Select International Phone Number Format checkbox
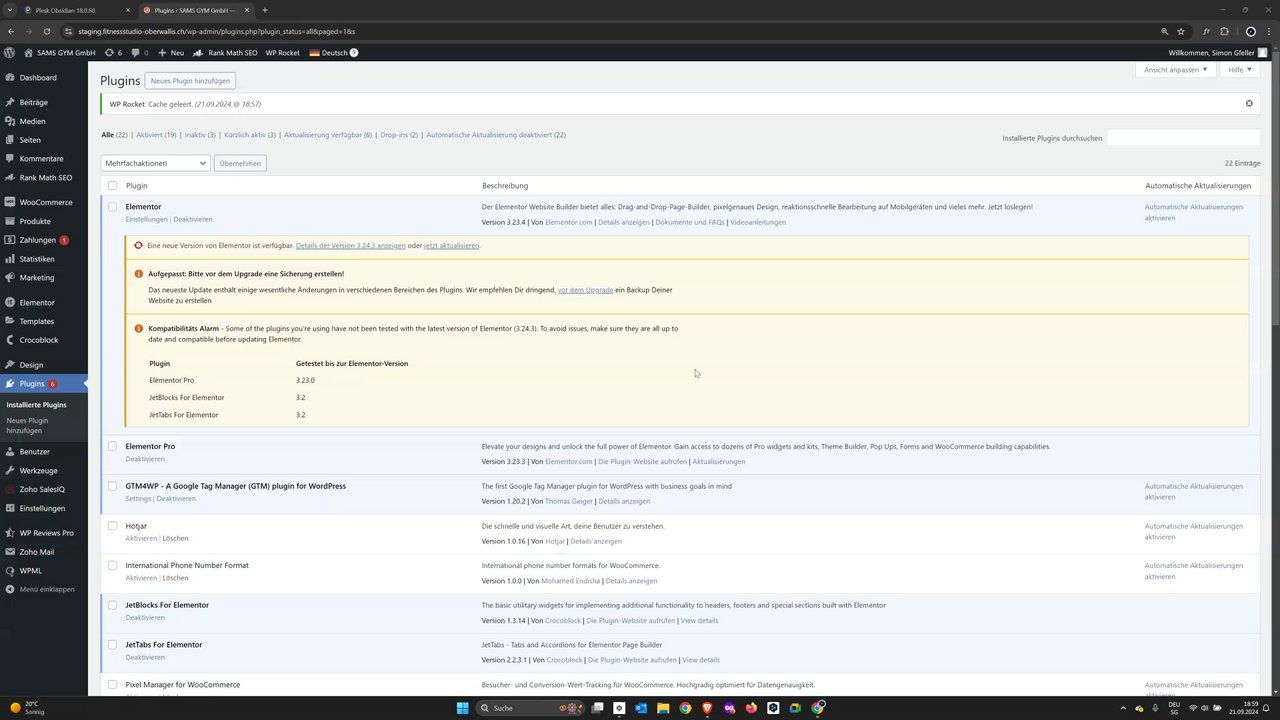Viewport: 1280px width, 720px height. (x=112, y=565)
